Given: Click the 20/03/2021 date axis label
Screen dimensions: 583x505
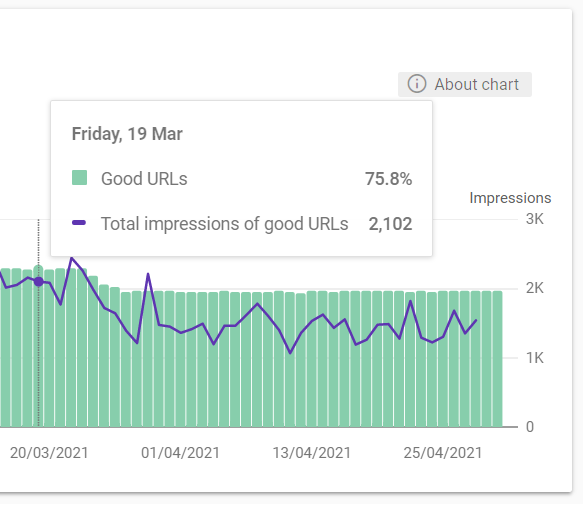Looking at the screenshot, I should [x=49, y=453].
